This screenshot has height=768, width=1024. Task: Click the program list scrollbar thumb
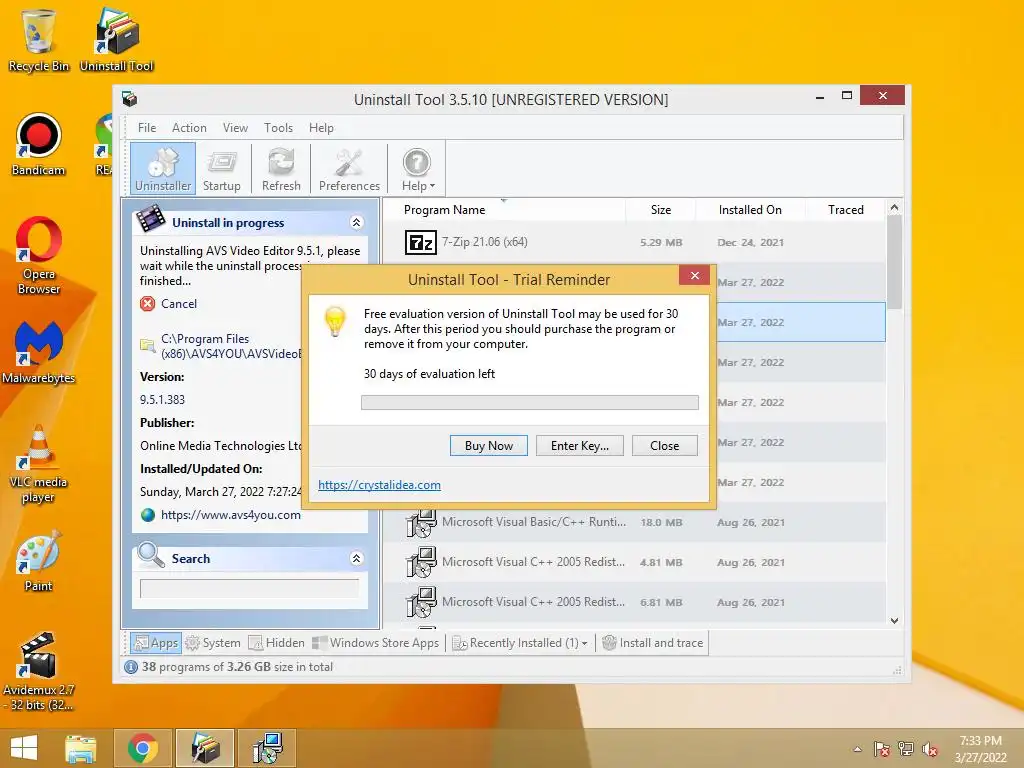894,261
